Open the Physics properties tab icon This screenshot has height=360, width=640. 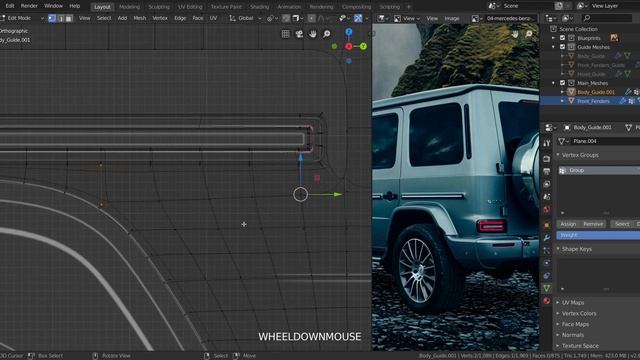coord(547,263)
